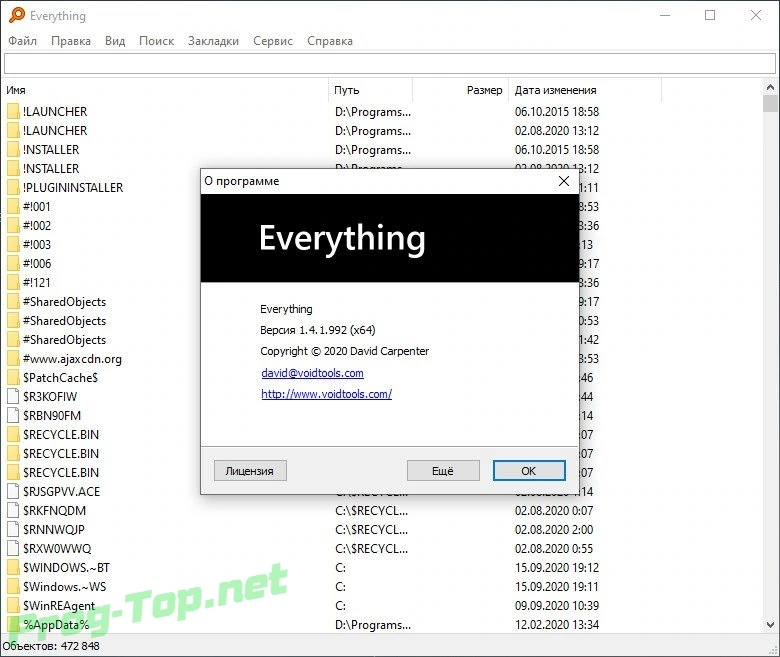
Task: Sort by the Имя column header
Action: pos(166,90)
